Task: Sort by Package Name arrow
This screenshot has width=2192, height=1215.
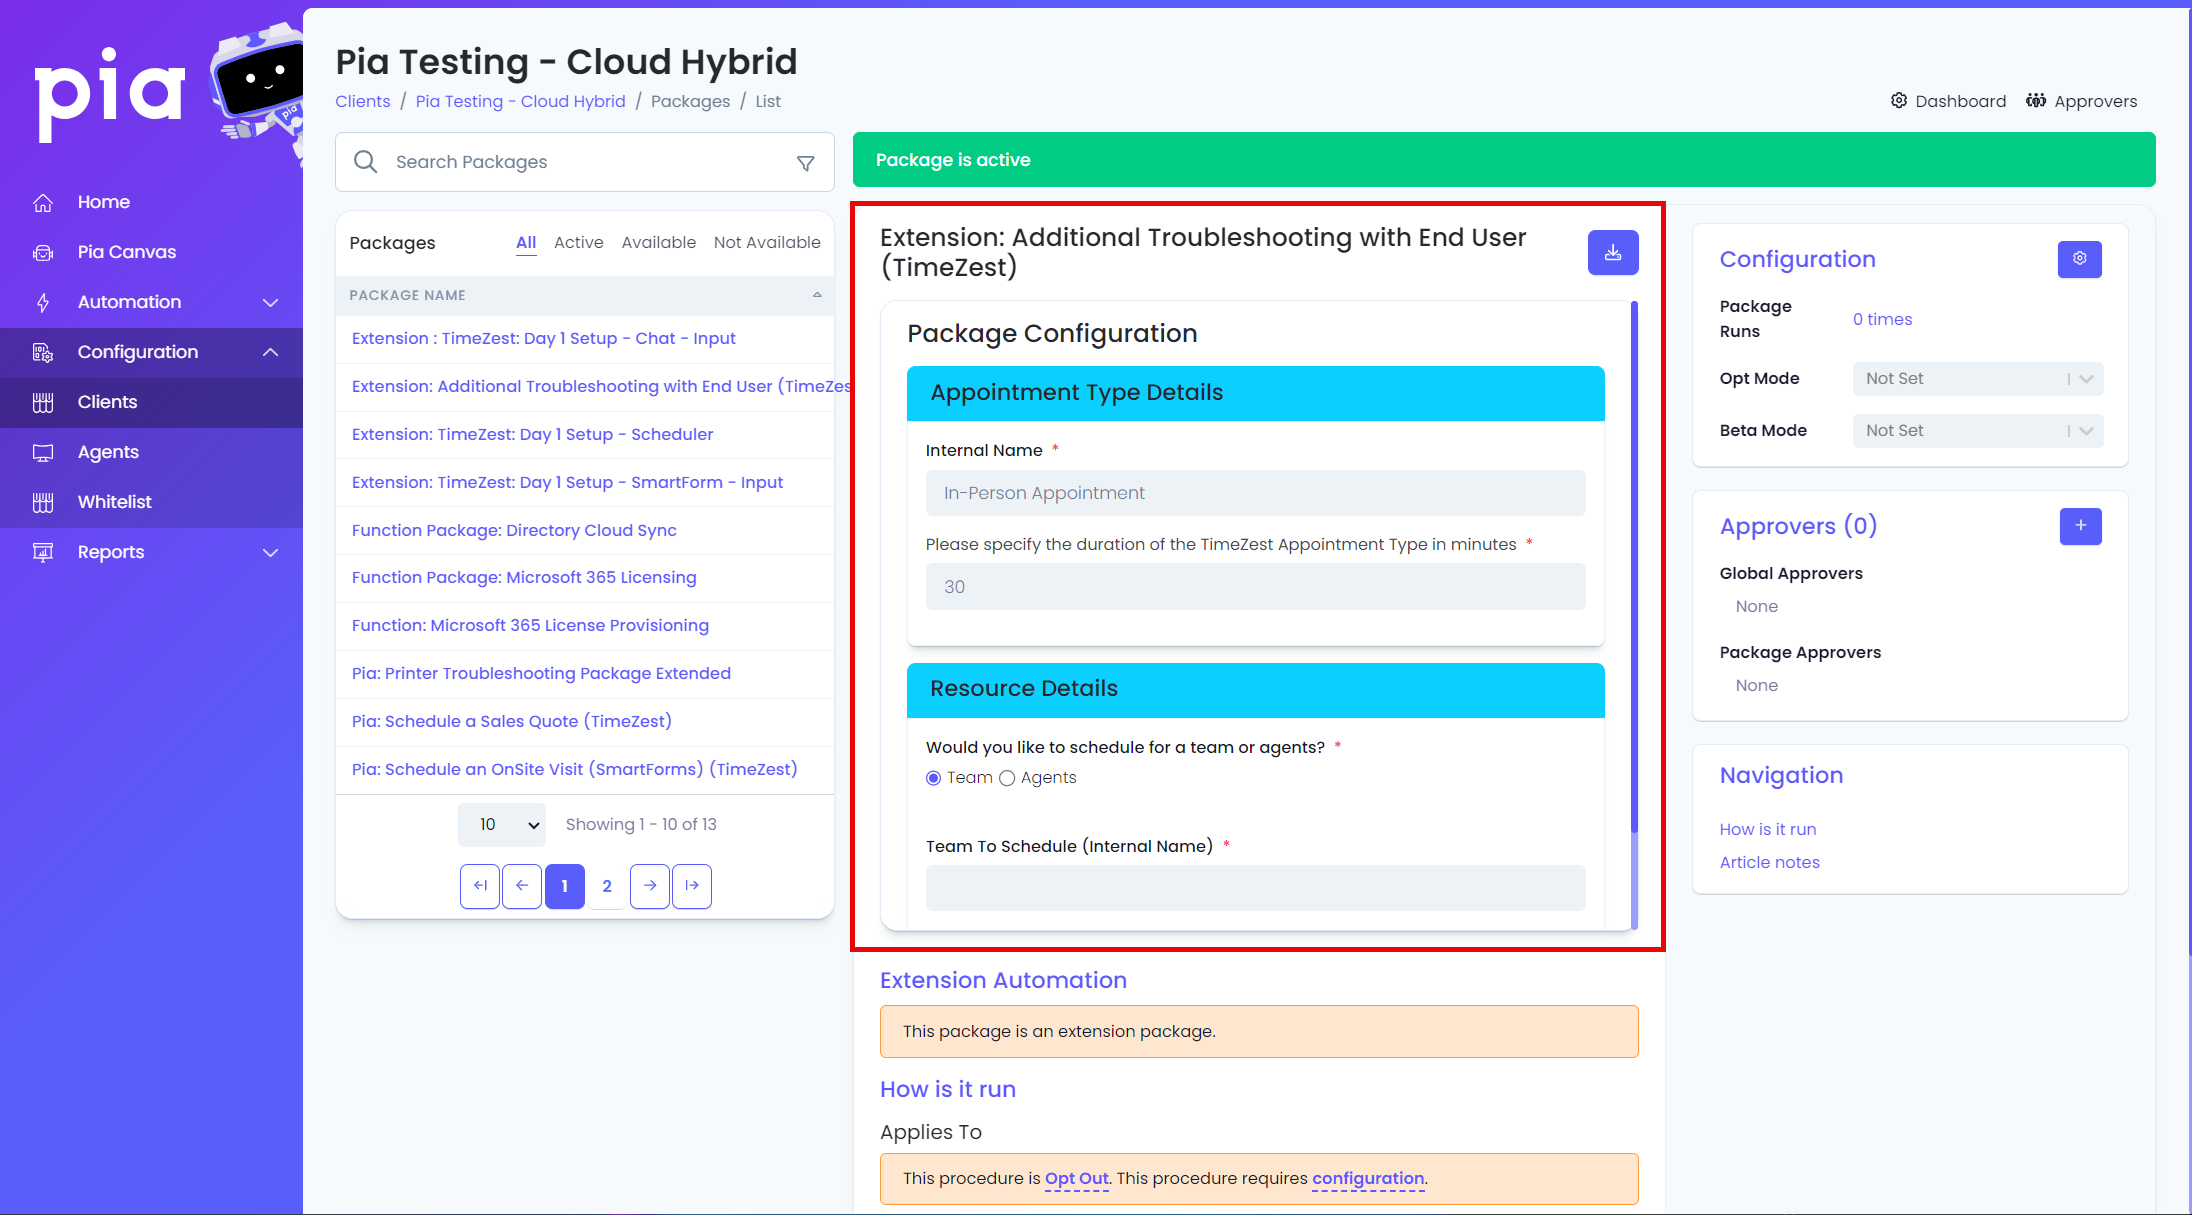Action: click(x=817, y=295)
